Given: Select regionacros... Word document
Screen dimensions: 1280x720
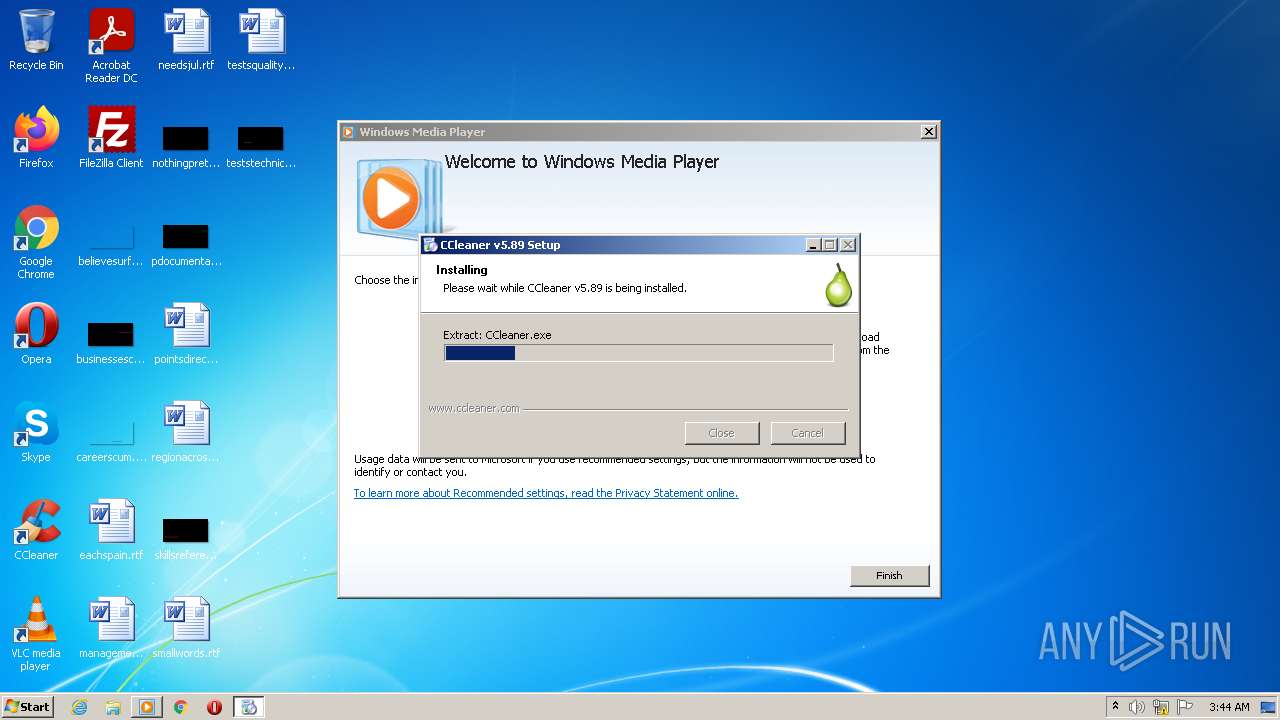Looking at the screenshot, I should [186, 432].
